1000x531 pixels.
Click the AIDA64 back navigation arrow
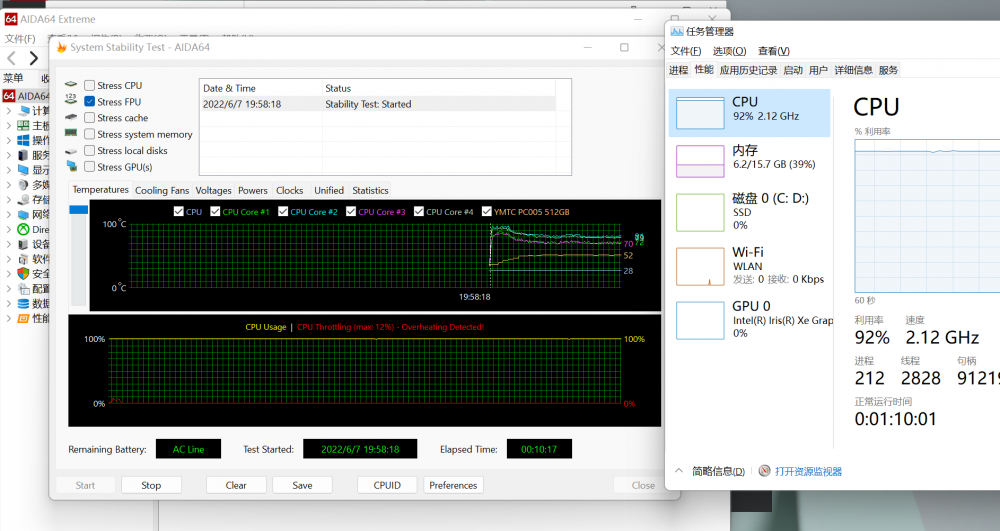tap(11, 59)
